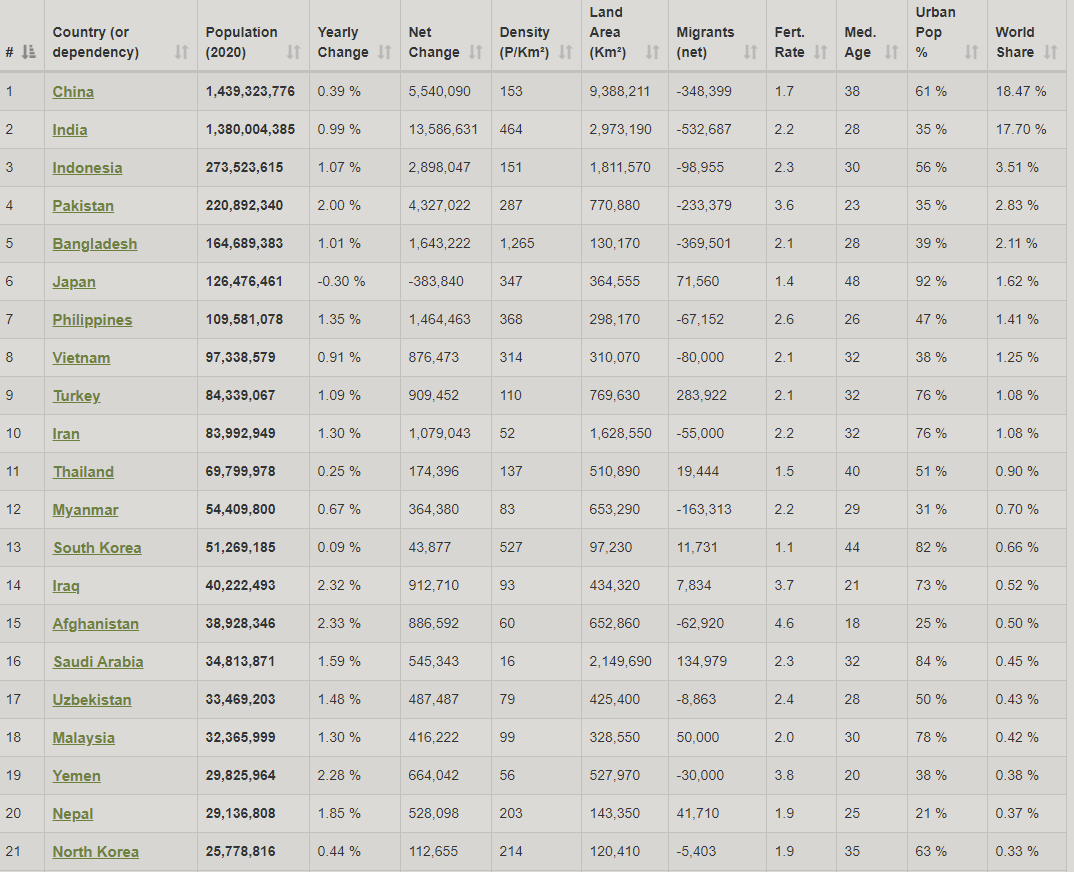
Task: Follow the Nepal link
Action: pyautogui.click(x=73, y=814)
